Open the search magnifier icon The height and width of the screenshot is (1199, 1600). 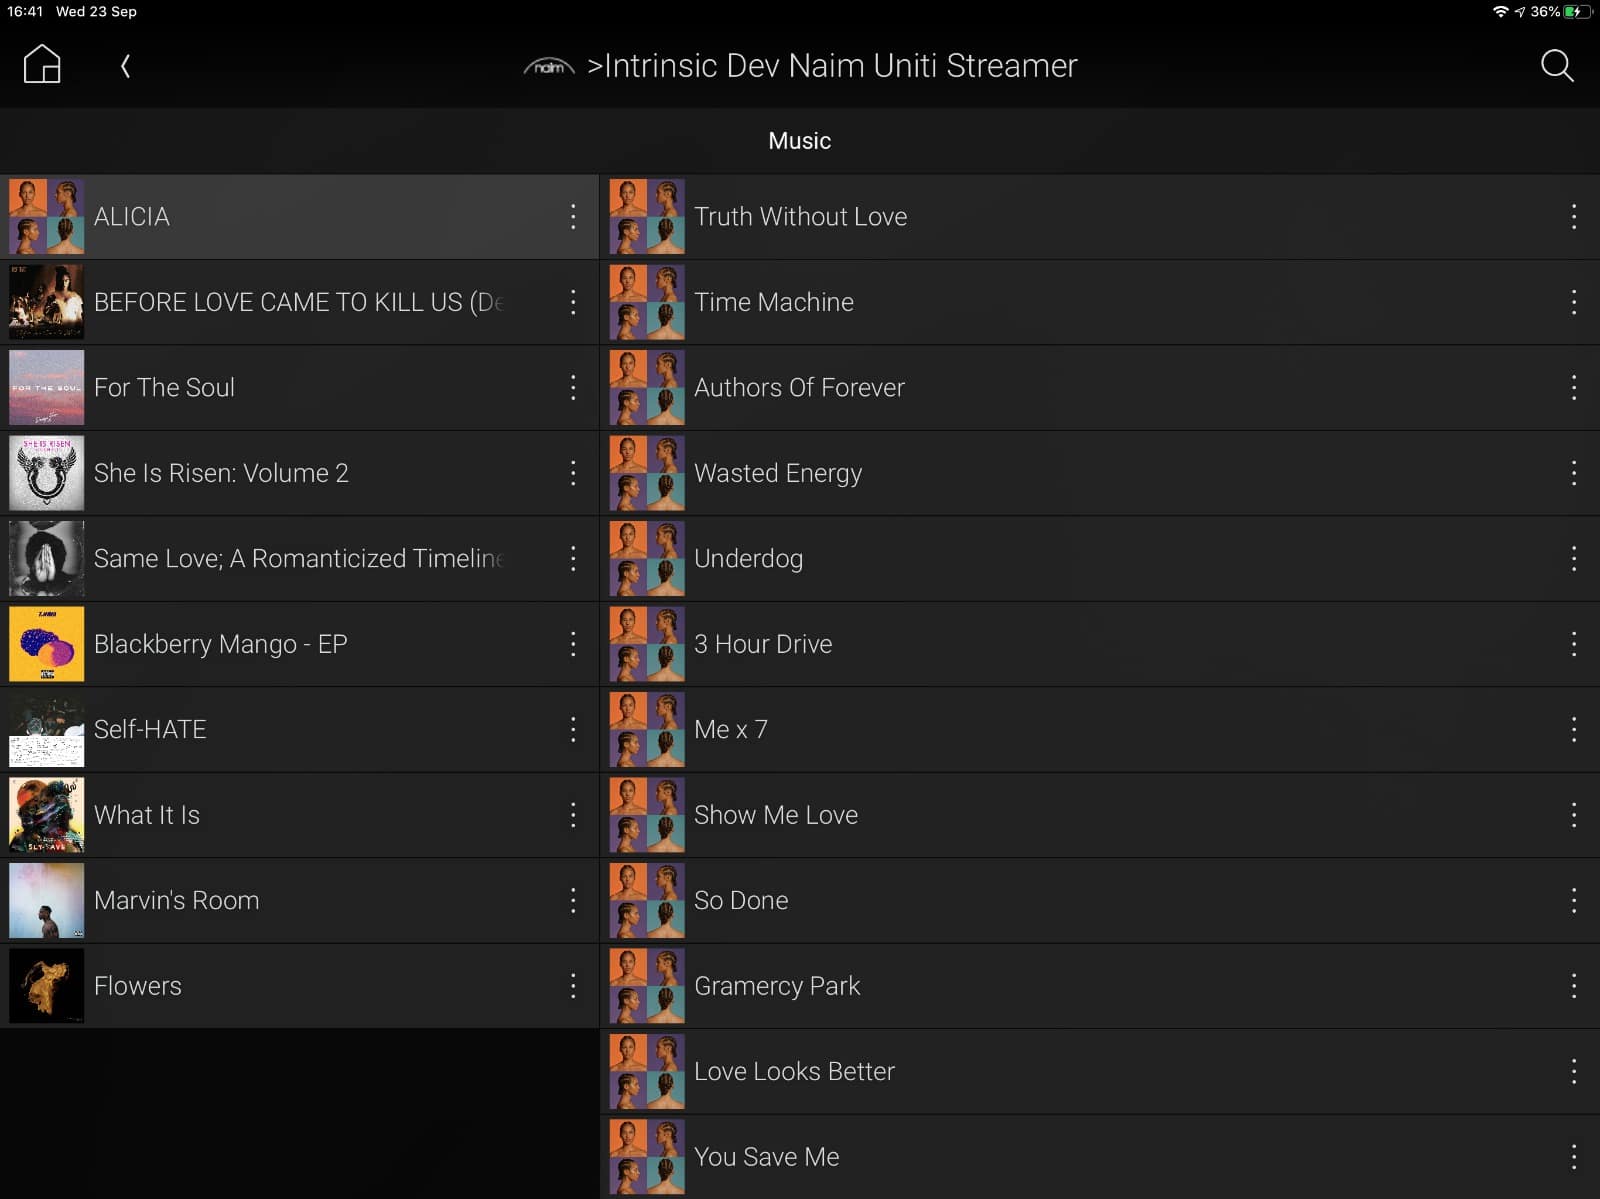(x=1556, y=66)
